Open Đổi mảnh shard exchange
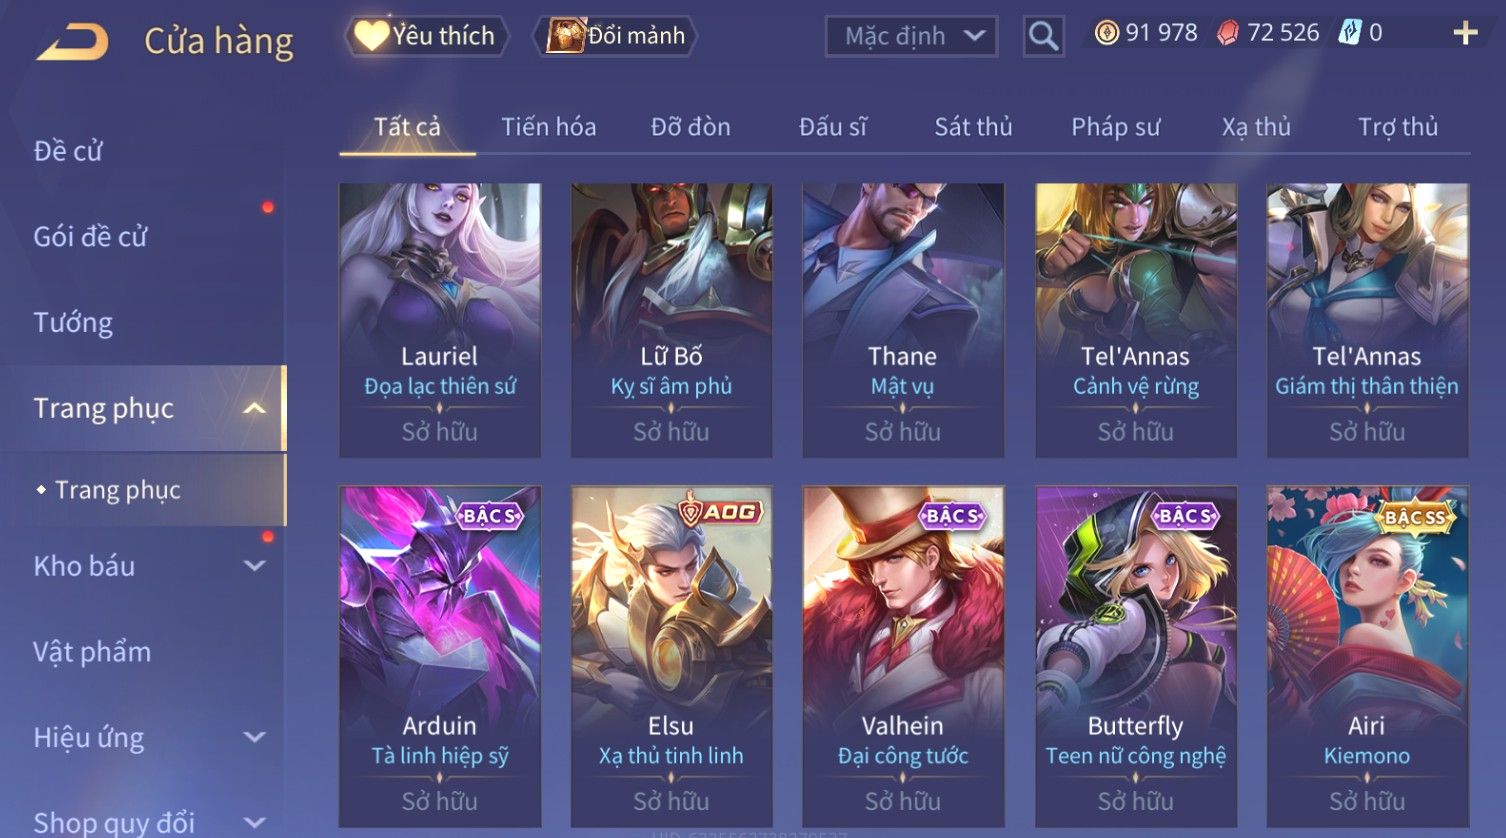The image size is (1506, 838). point(616,36)
